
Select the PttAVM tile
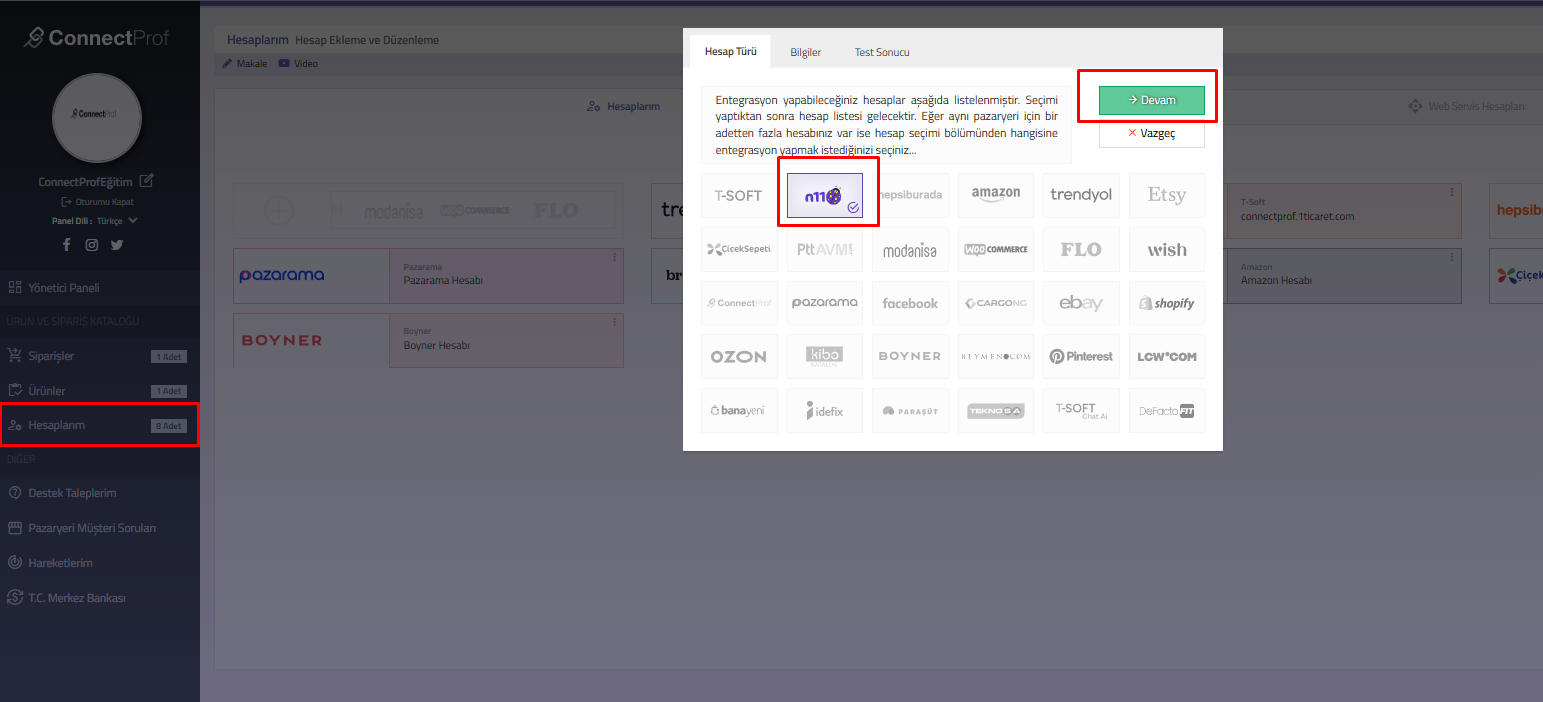pos(824,249)
